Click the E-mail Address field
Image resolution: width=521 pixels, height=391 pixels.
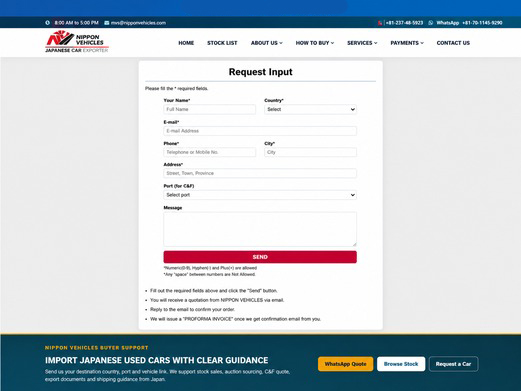coord(260,131)
